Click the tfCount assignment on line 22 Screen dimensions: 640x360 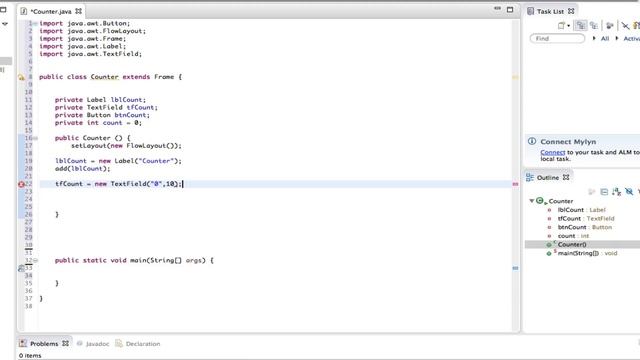(118, 184)
